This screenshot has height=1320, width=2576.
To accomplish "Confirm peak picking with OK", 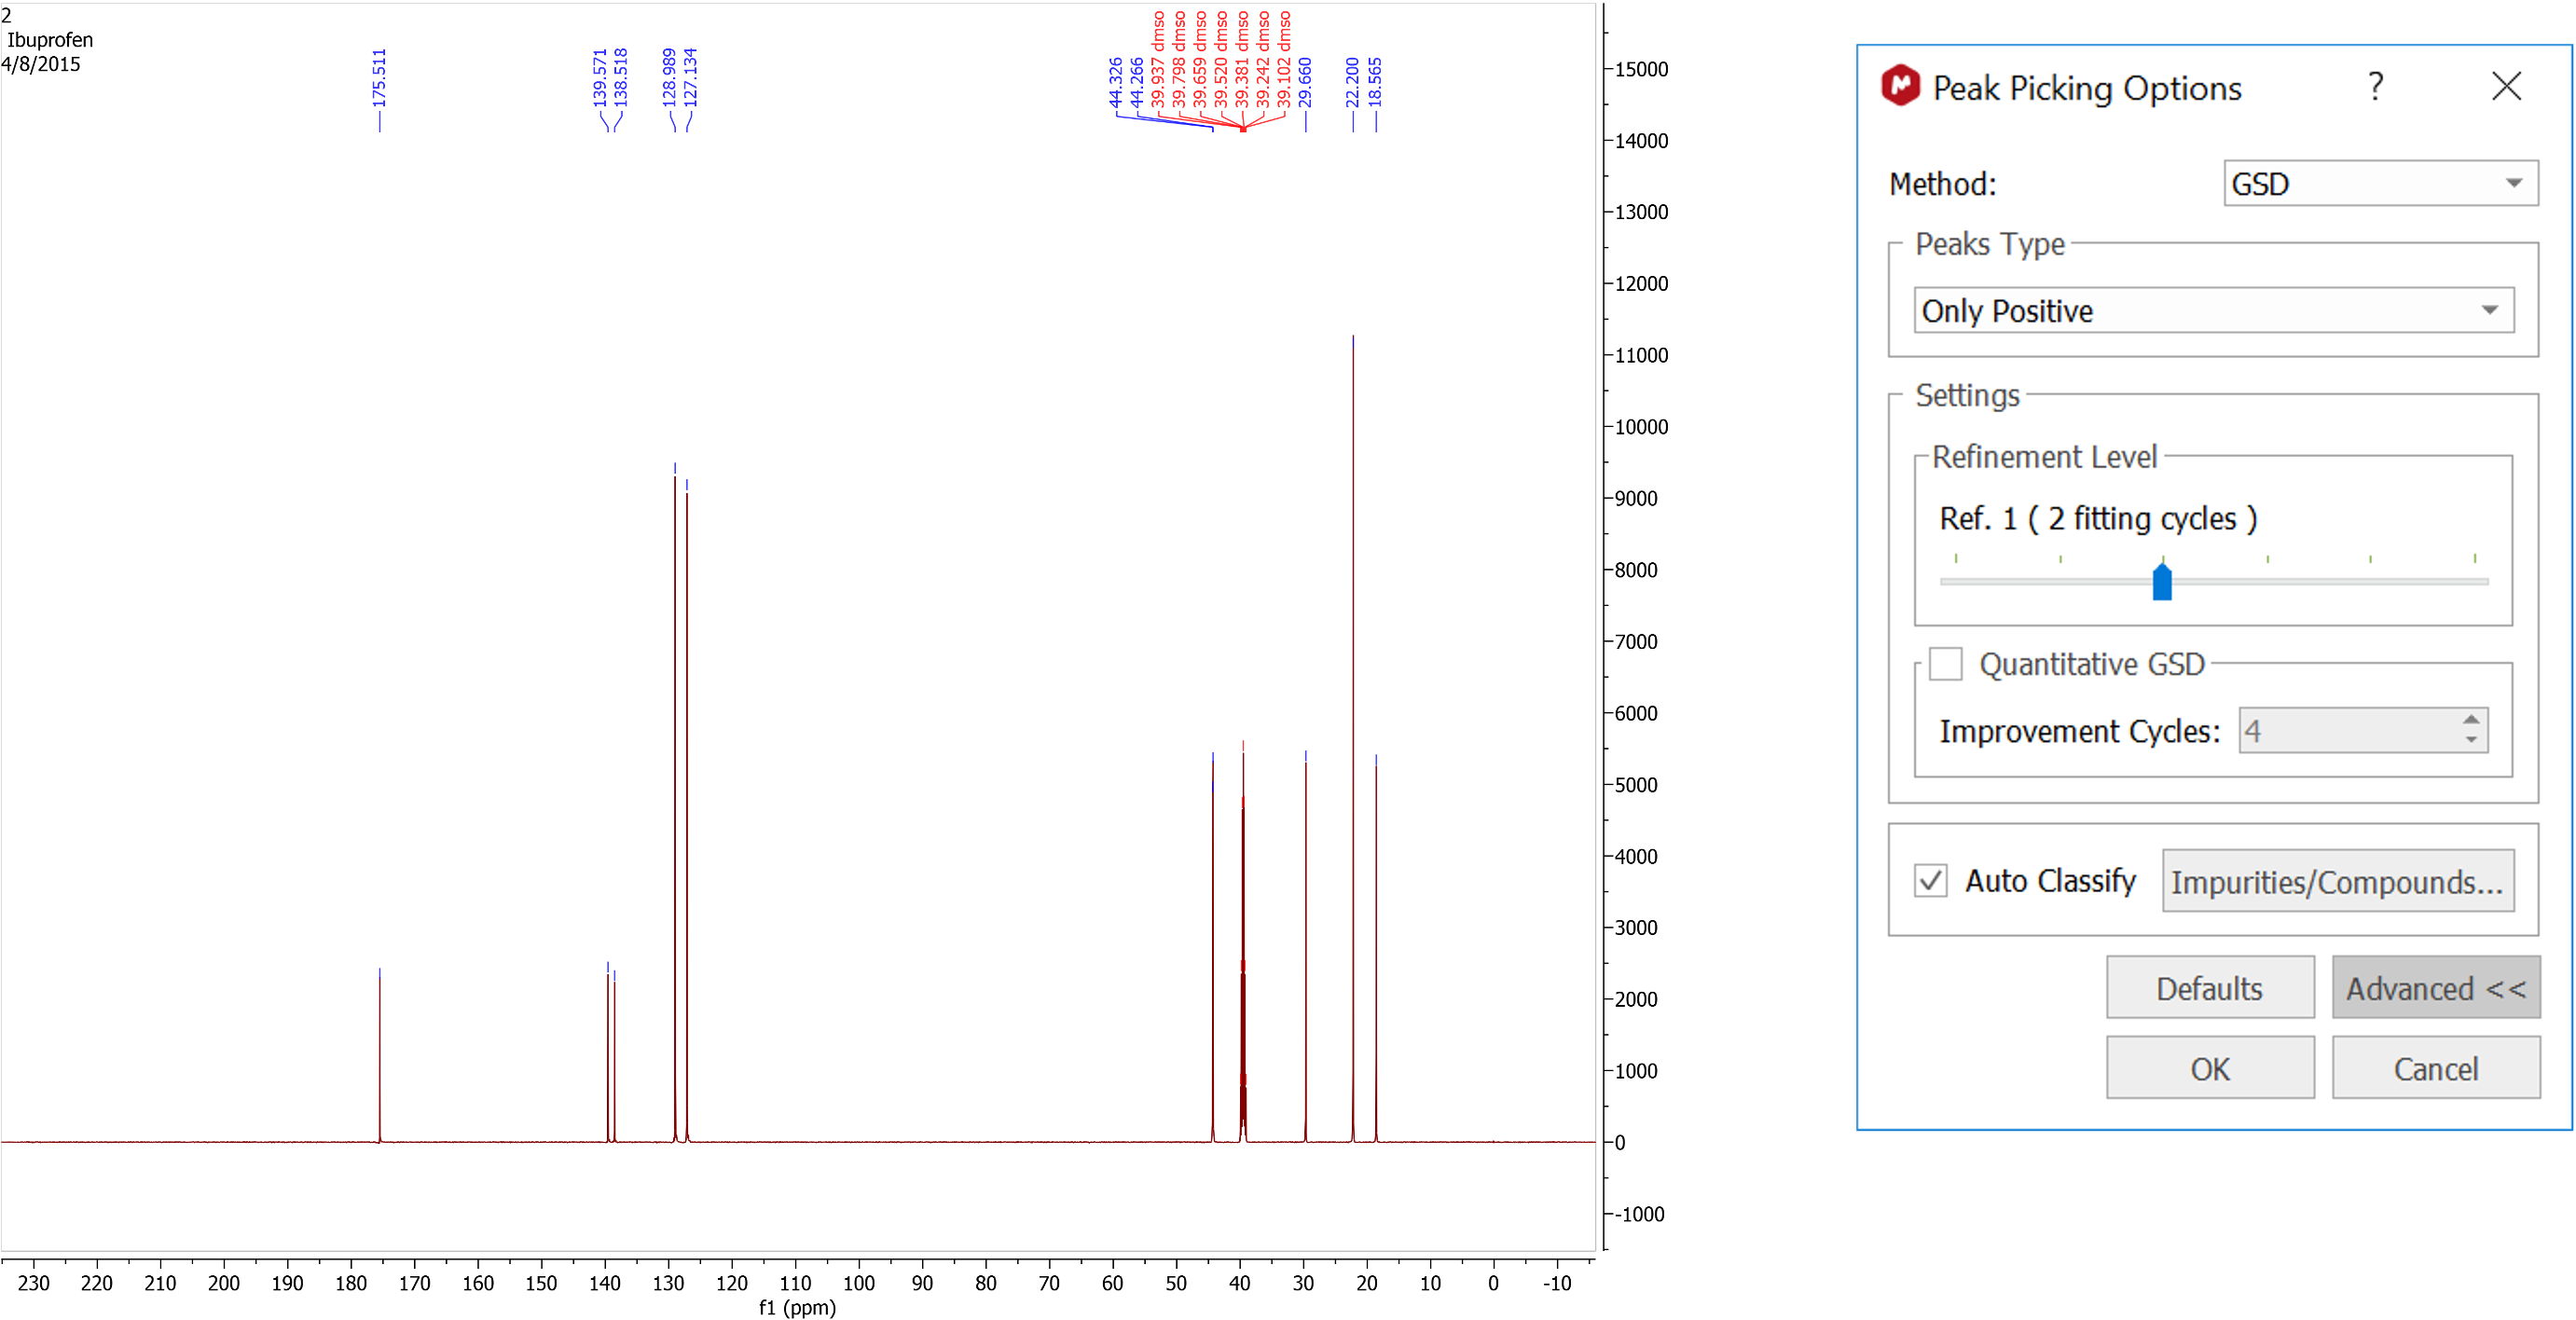I will coord(2210,1068).
